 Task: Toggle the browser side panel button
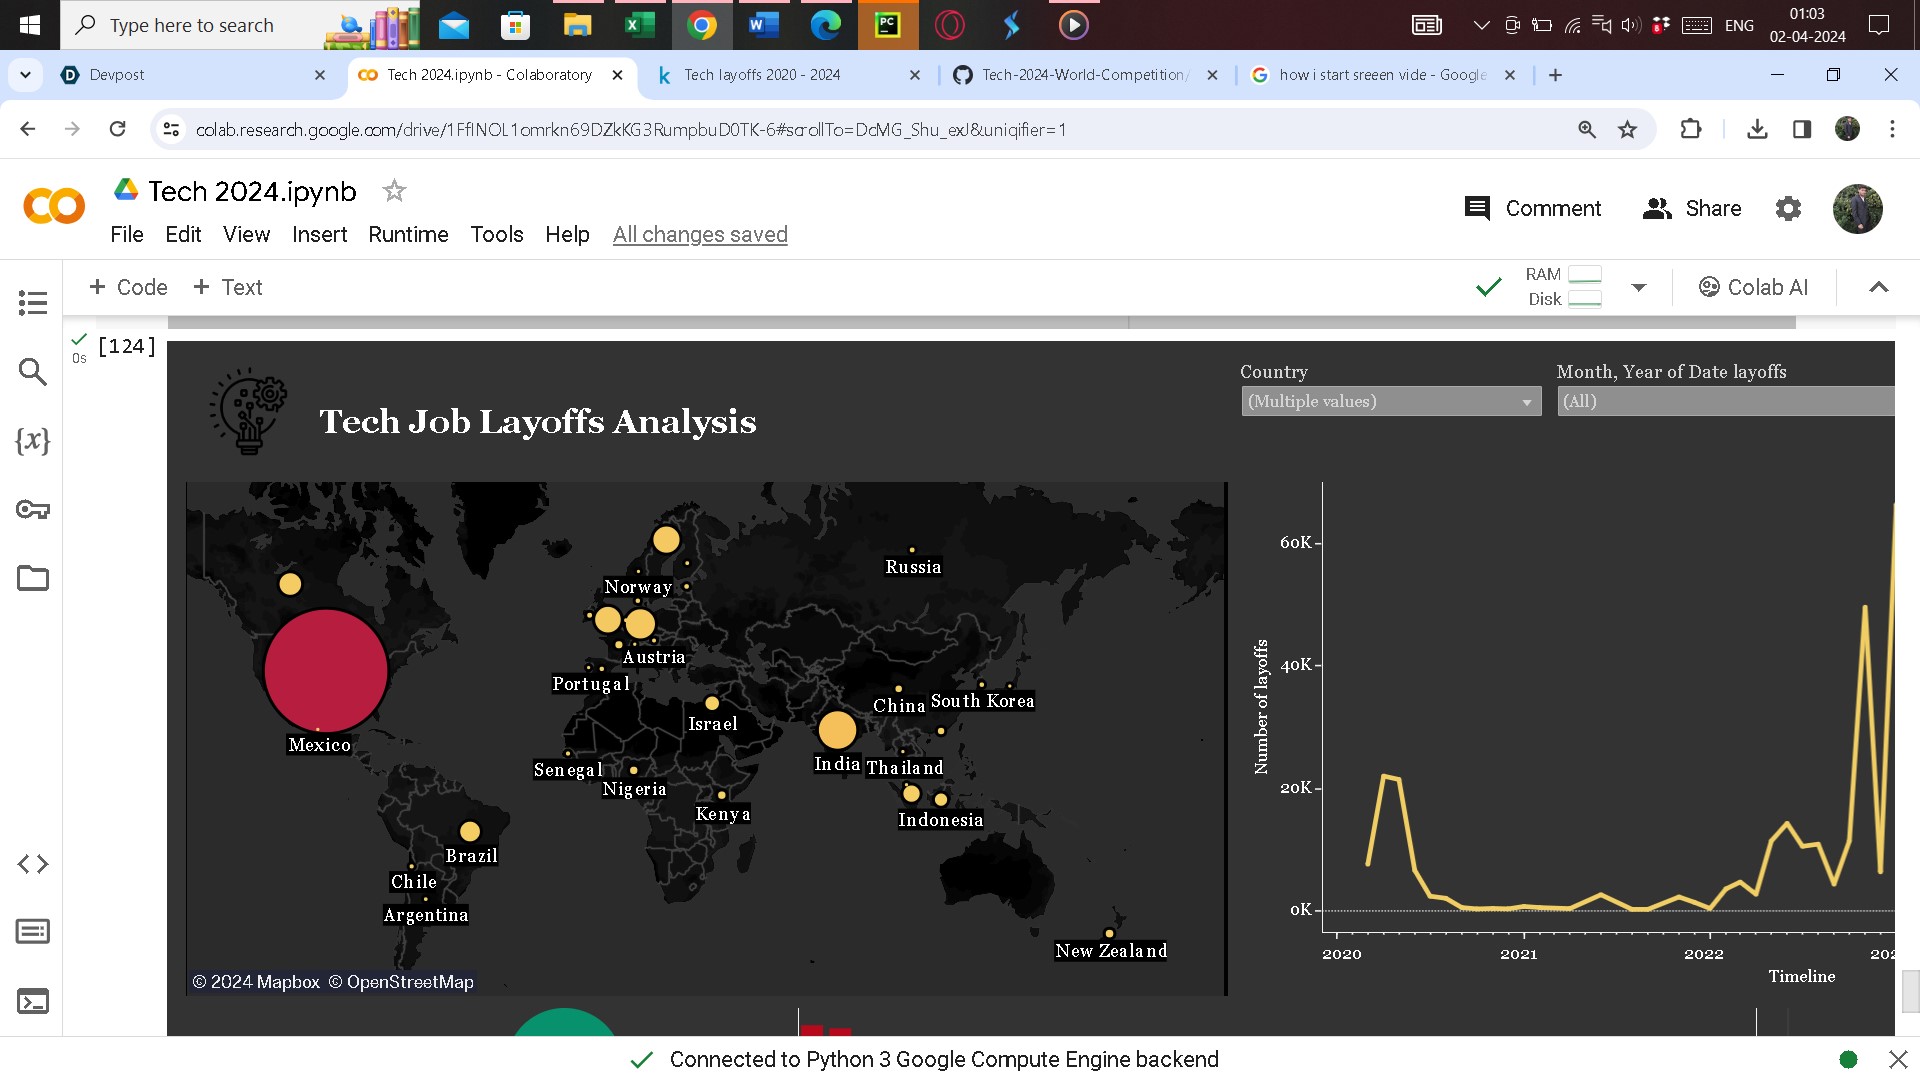pyautogui.click(x=1802, y=129)
